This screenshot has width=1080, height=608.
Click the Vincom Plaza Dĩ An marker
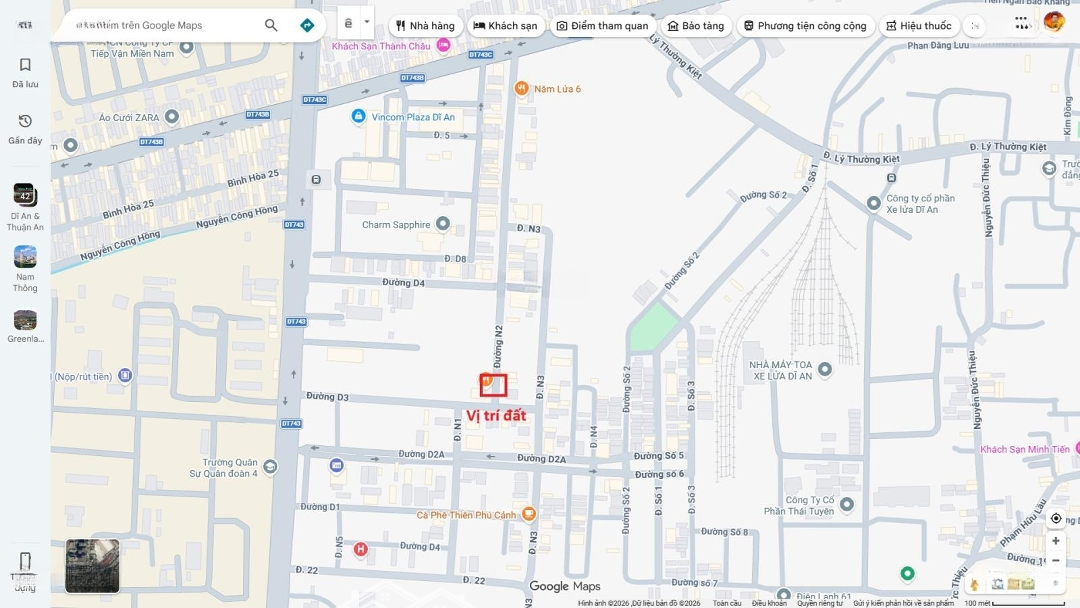pos(358,117)
